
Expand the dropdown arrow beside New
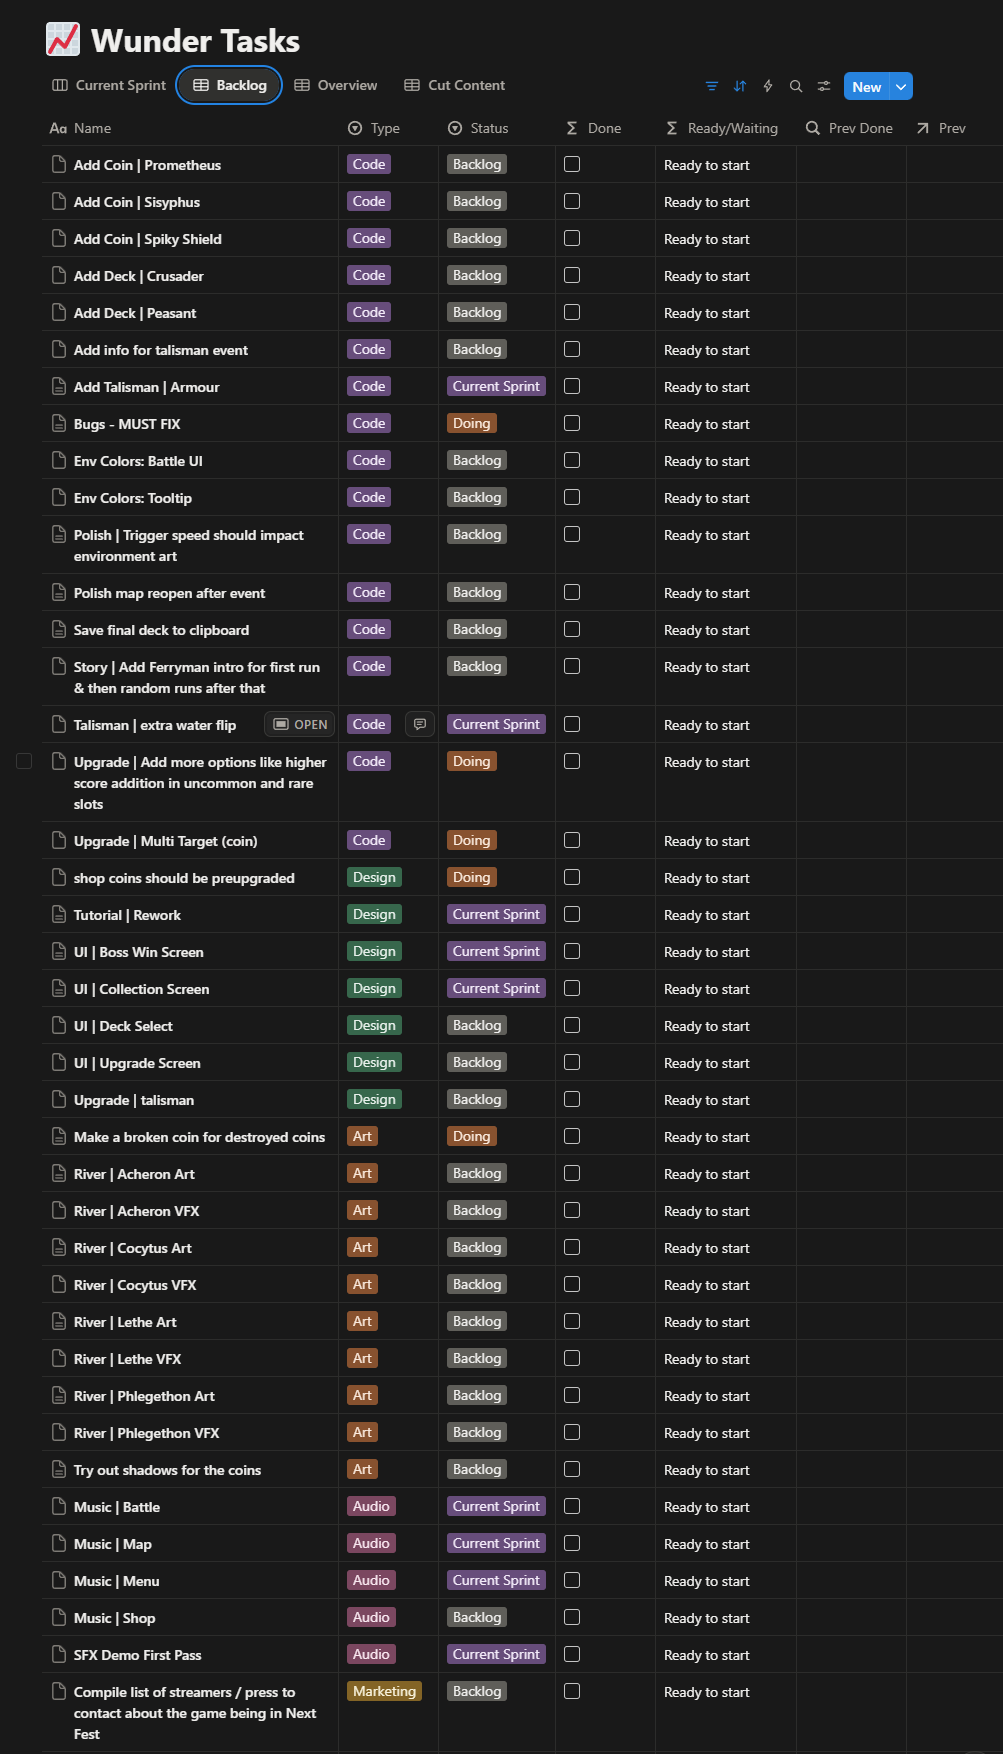pos(901,87)
